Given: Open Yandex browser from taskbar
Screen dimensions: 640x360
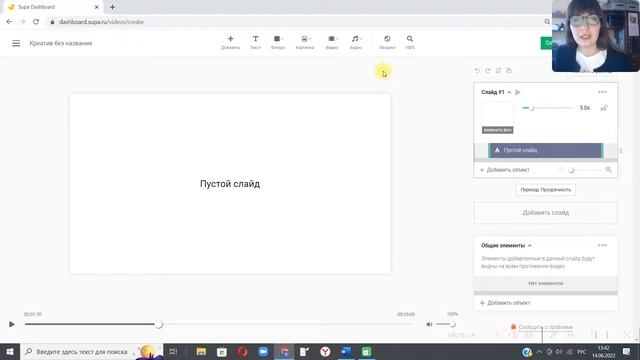Looking at the screenshot, I should pos(325,351).
